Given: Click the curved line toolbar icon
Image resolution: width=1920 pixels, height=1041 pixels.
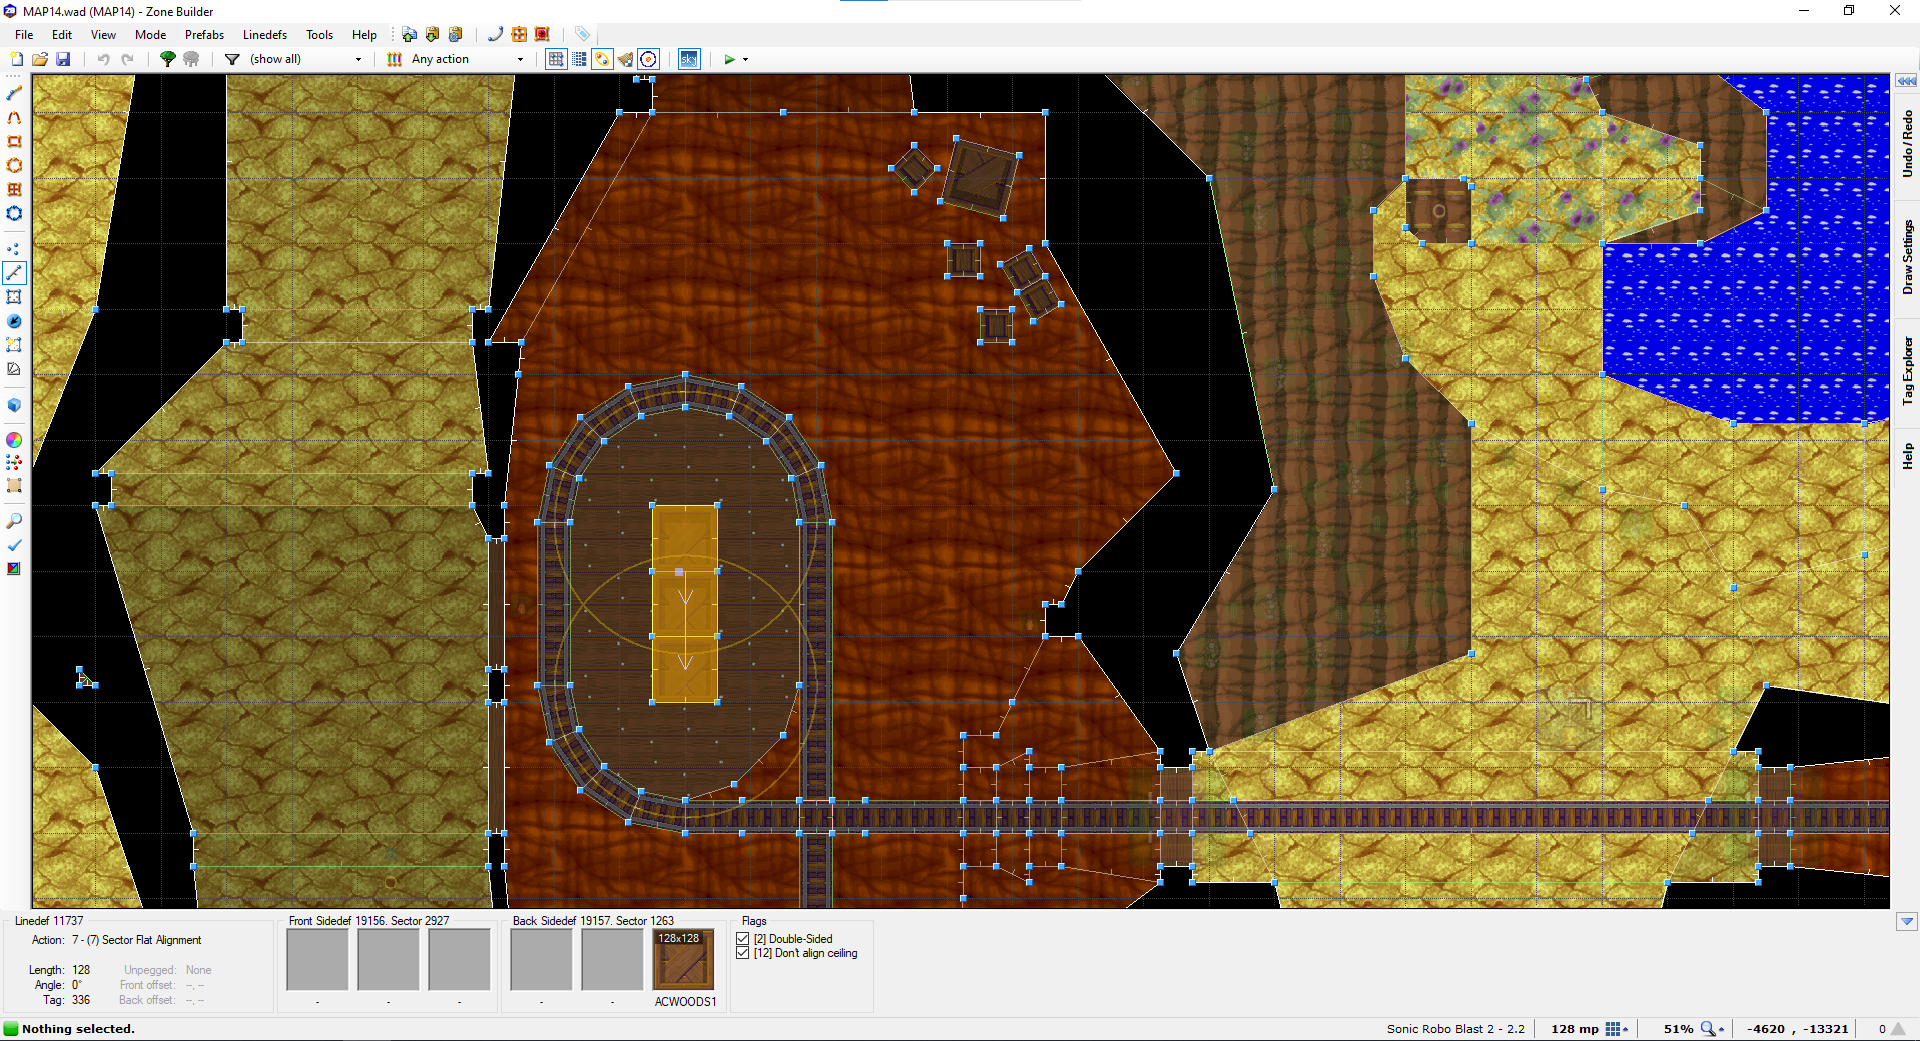Looking at the screenshot, I should 495,34.
